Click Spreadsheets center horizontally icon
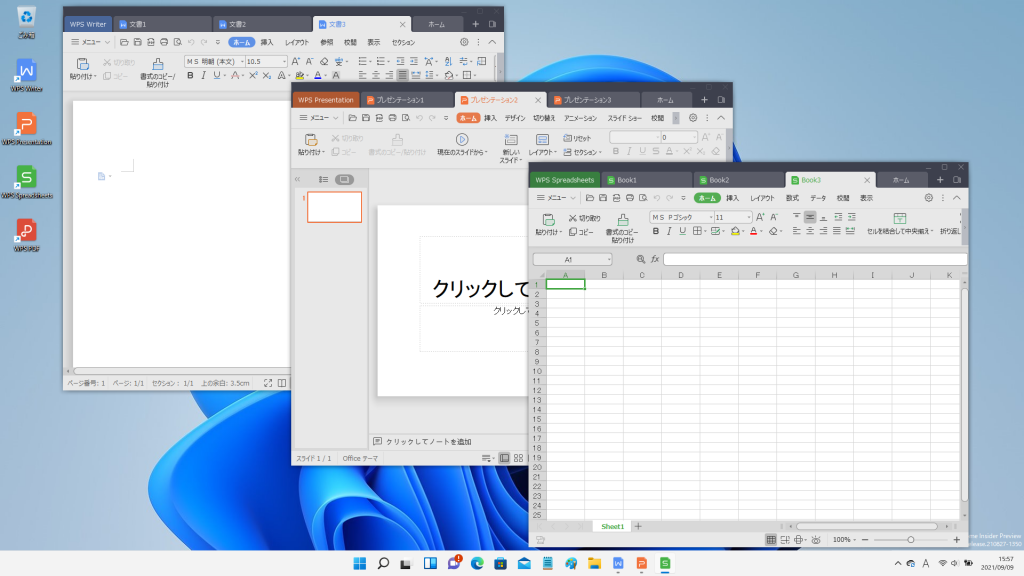The image size is (1024, 576). coord(810,231)
